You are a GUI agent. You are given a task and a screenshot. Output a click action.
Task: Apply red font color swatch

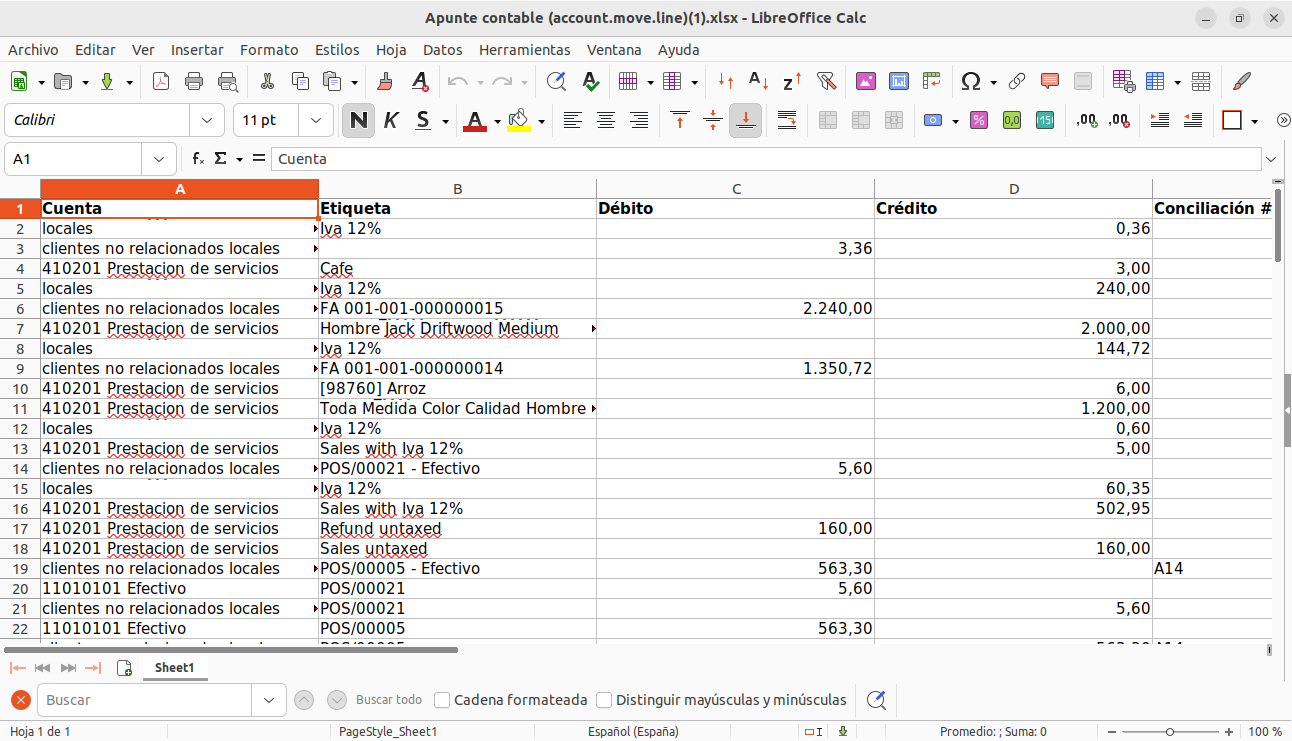[475, 121]
